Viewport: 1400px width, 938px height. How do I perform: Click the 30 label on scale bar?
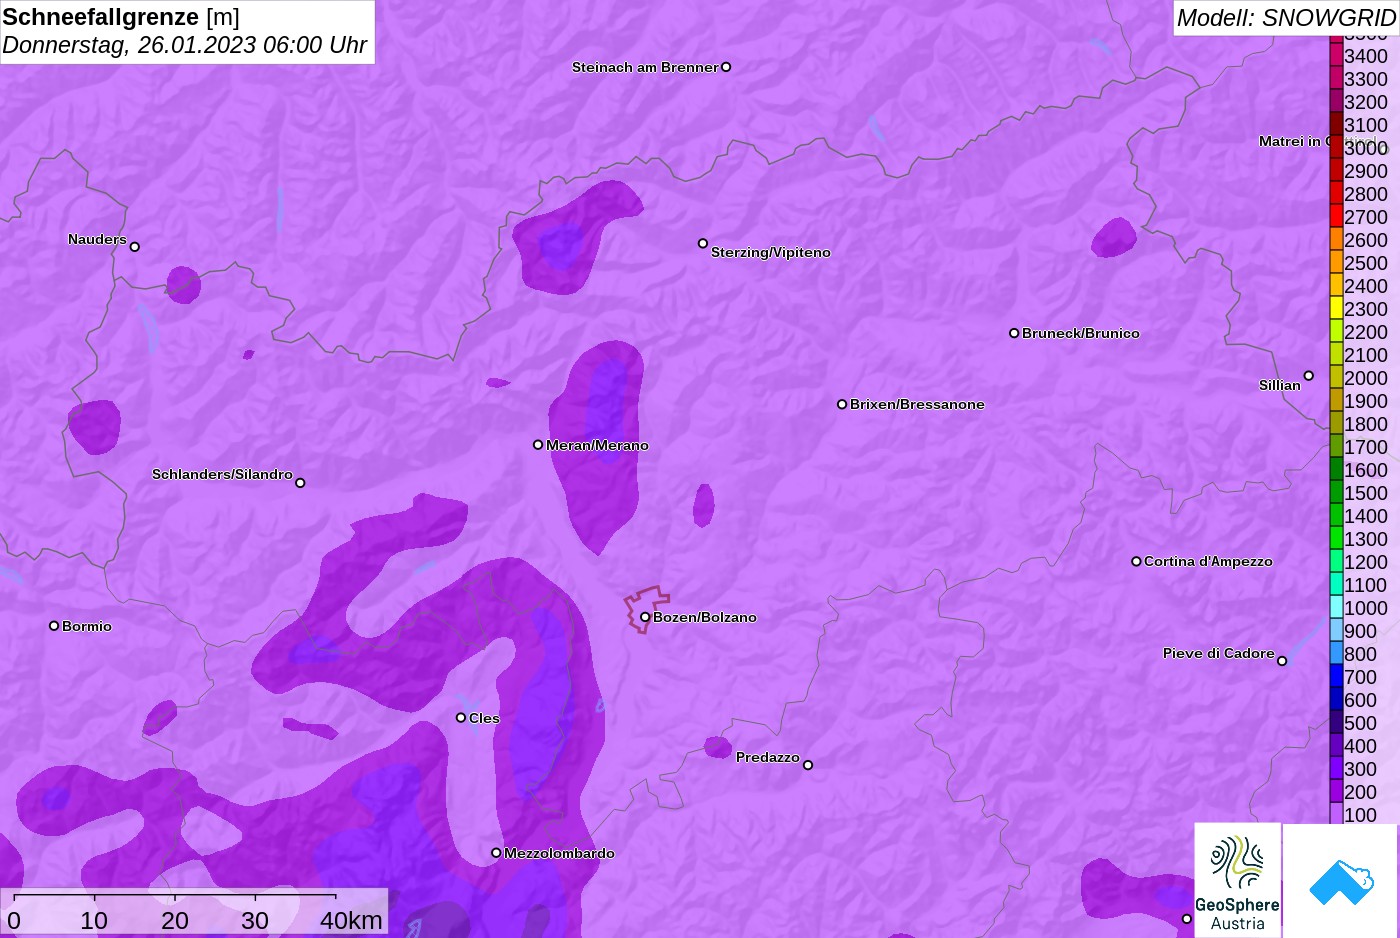(255, 920)
